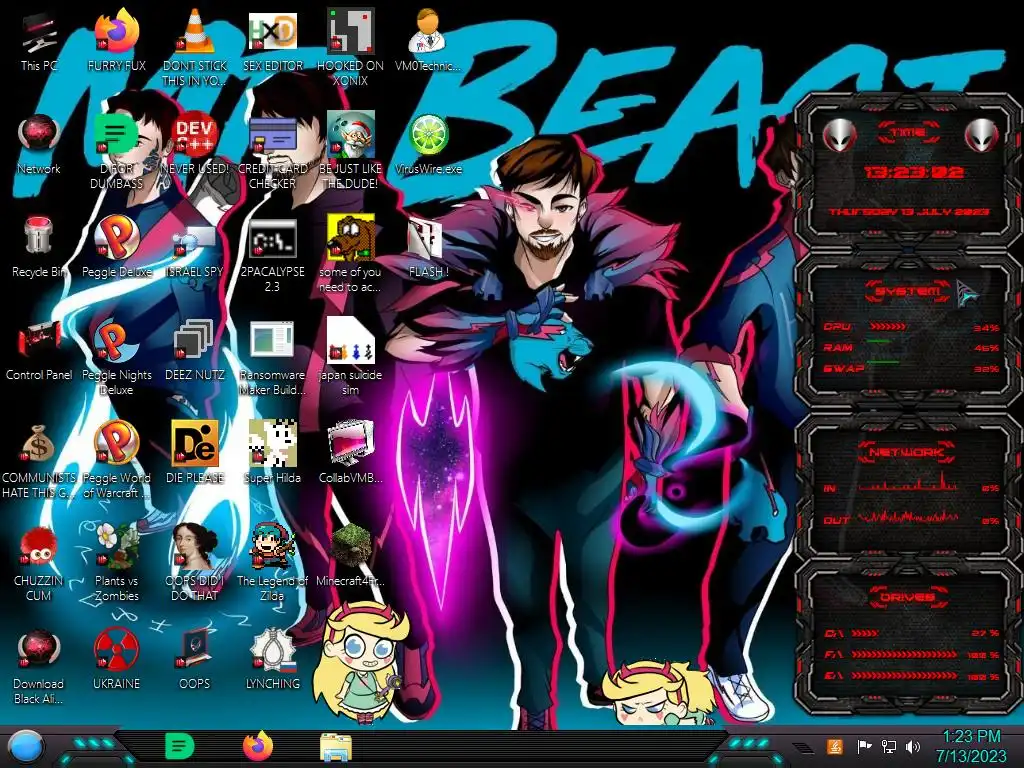This screenshot has height=768, width=1024.
Task: Click the DEEZ NUTZ stacked windows icon
Action: [x=195, y=351]
